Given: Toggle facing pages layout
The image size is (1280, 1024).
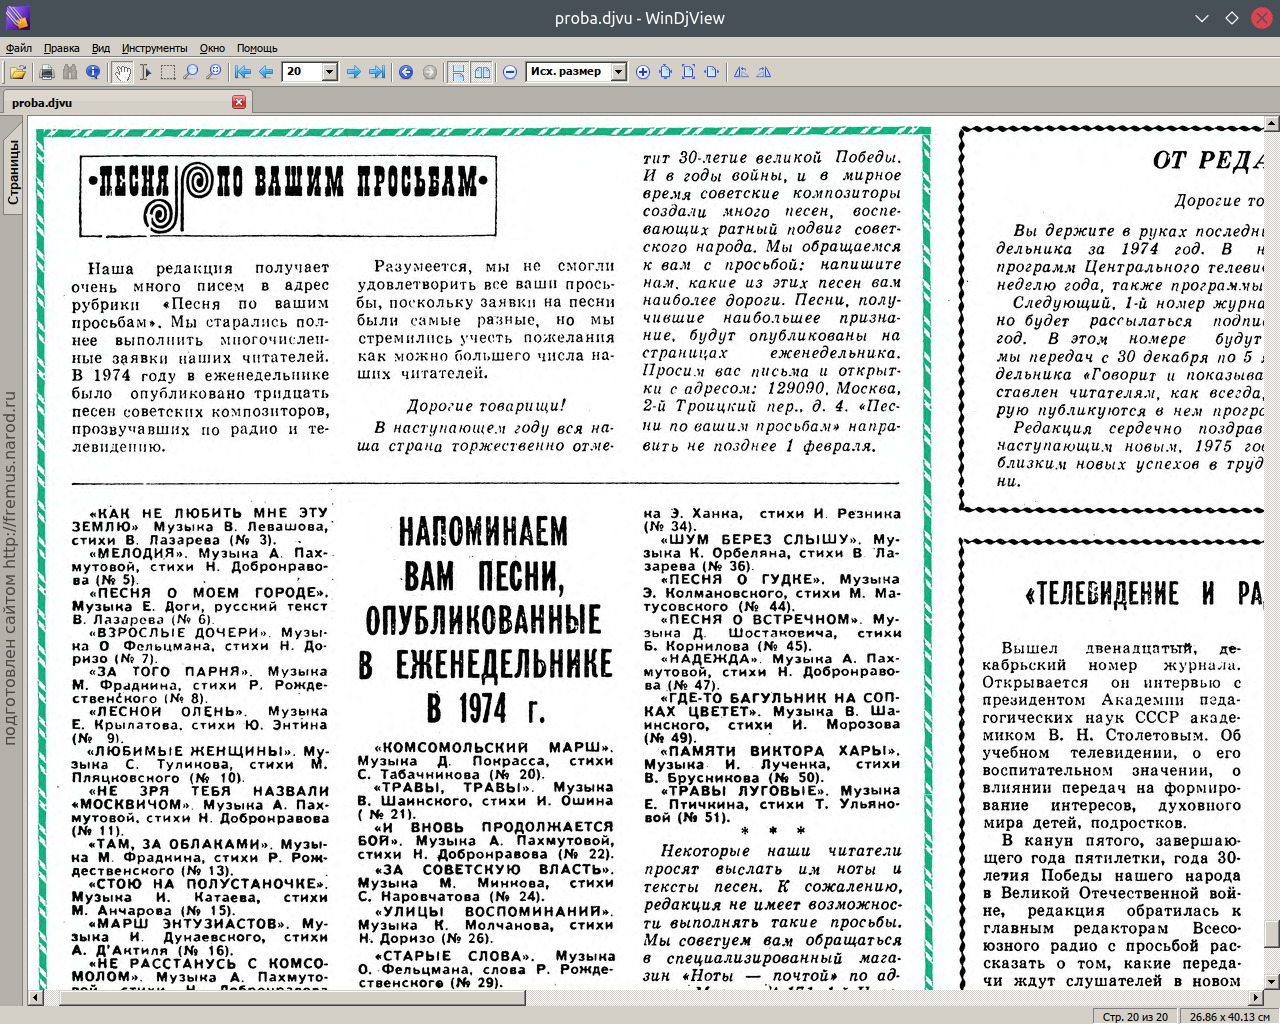Looking at the screenshot, I should (x=482, y=72).
